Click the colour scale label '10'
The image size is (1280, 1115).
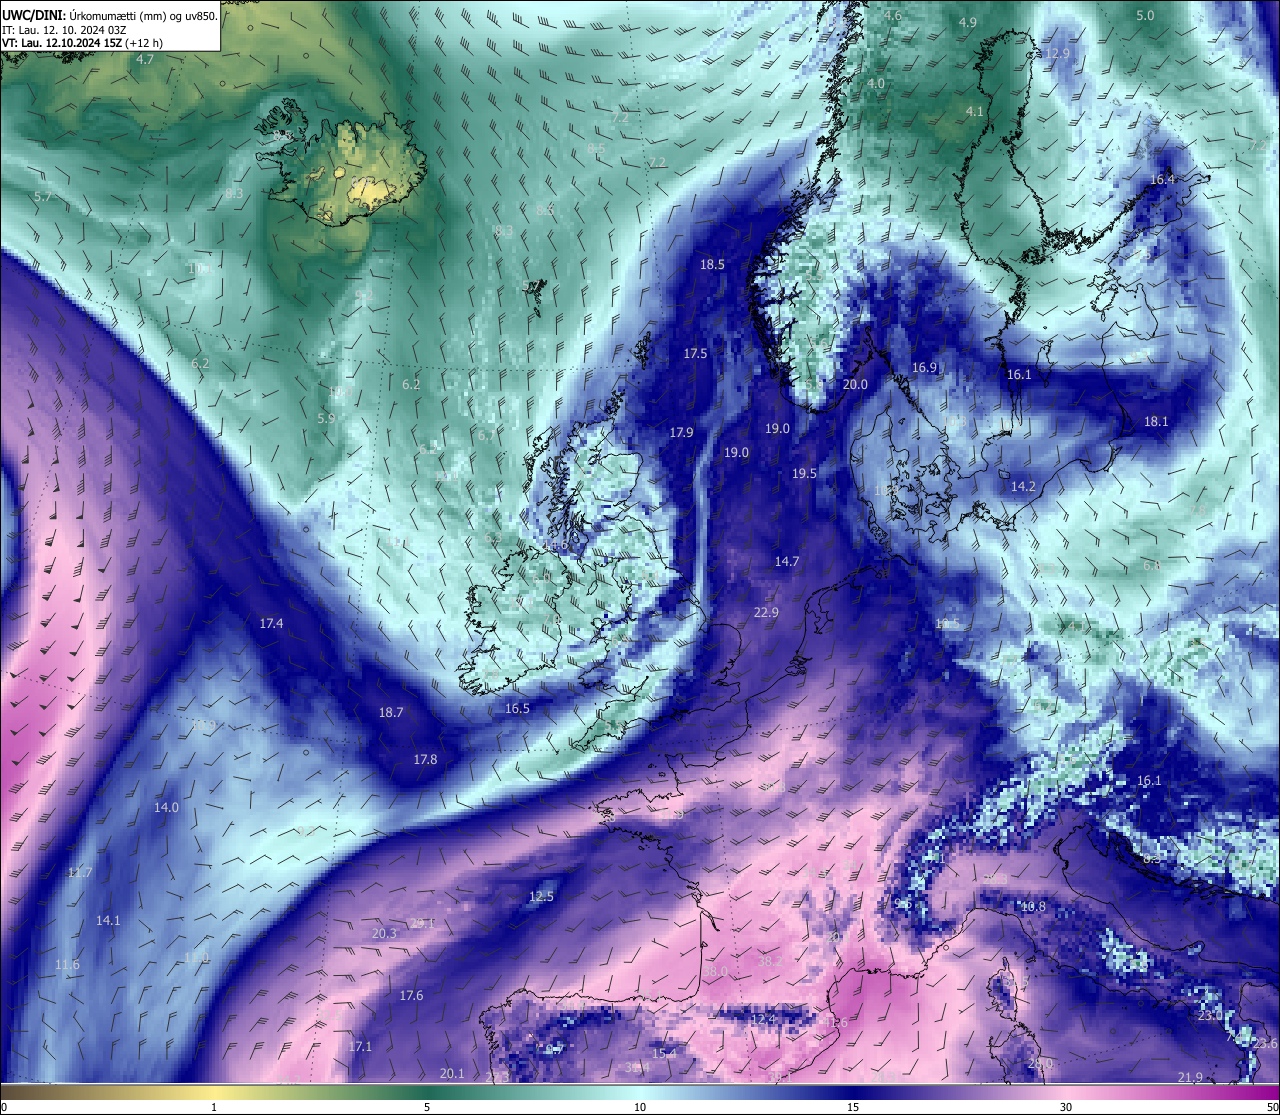point(640,1107)
